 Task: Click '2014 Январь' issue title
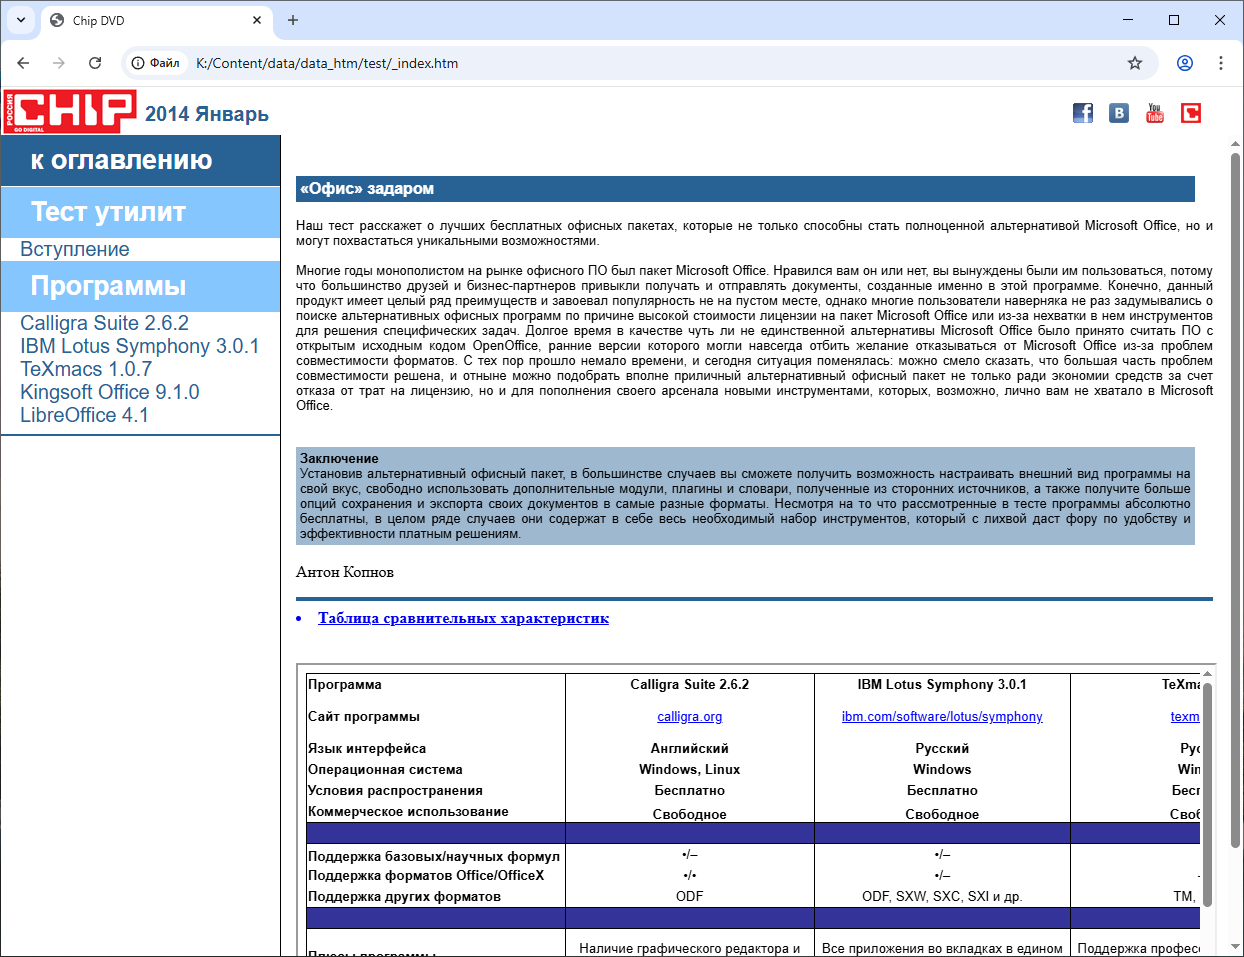(x=207, y=114)
